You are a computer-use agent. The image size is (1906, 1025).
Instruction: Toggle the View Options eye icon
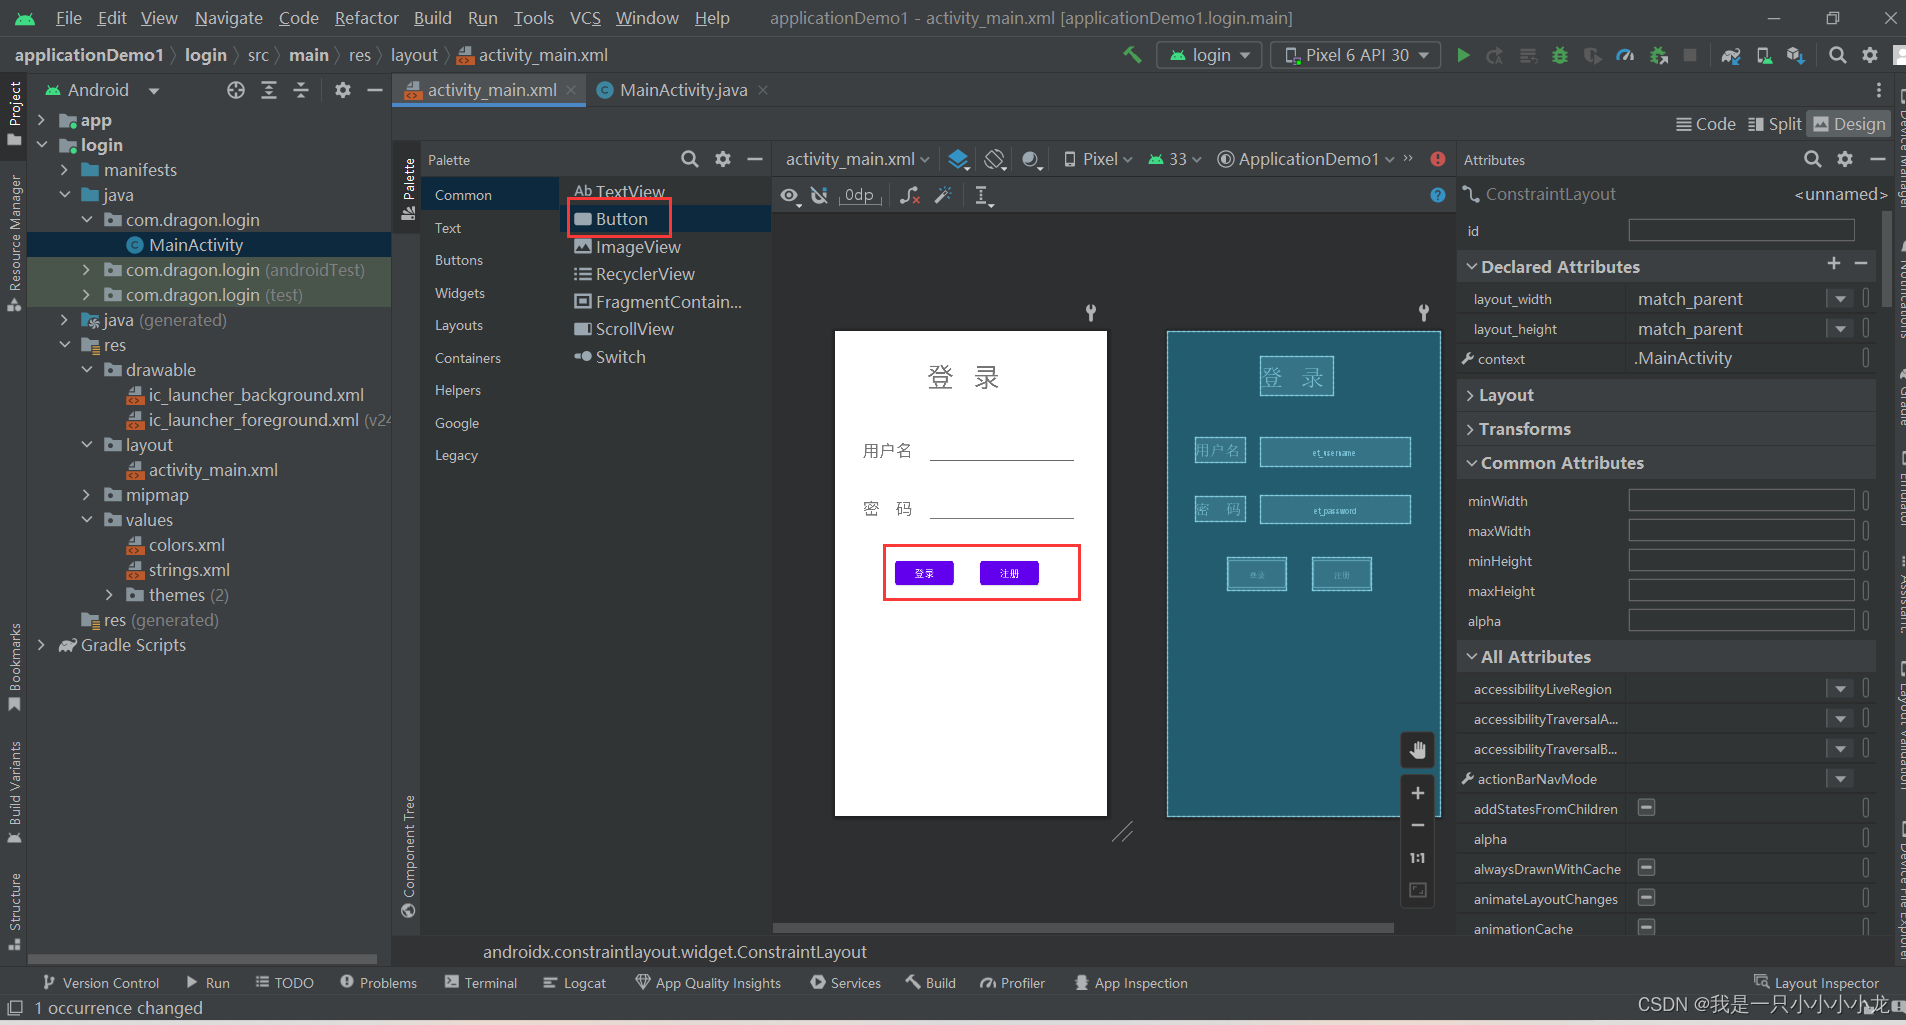pos(790,196)
